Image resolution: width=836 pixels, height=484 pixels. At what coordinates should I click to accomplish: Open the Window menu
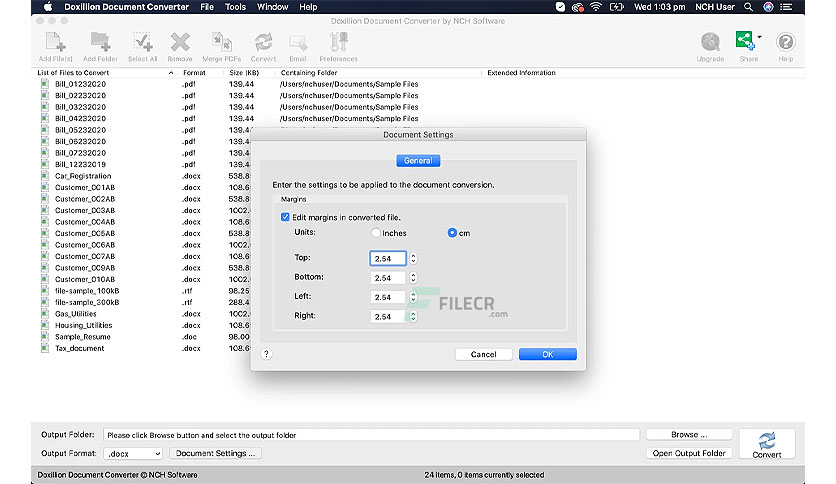pyautogui.click(x=272, y=7)
